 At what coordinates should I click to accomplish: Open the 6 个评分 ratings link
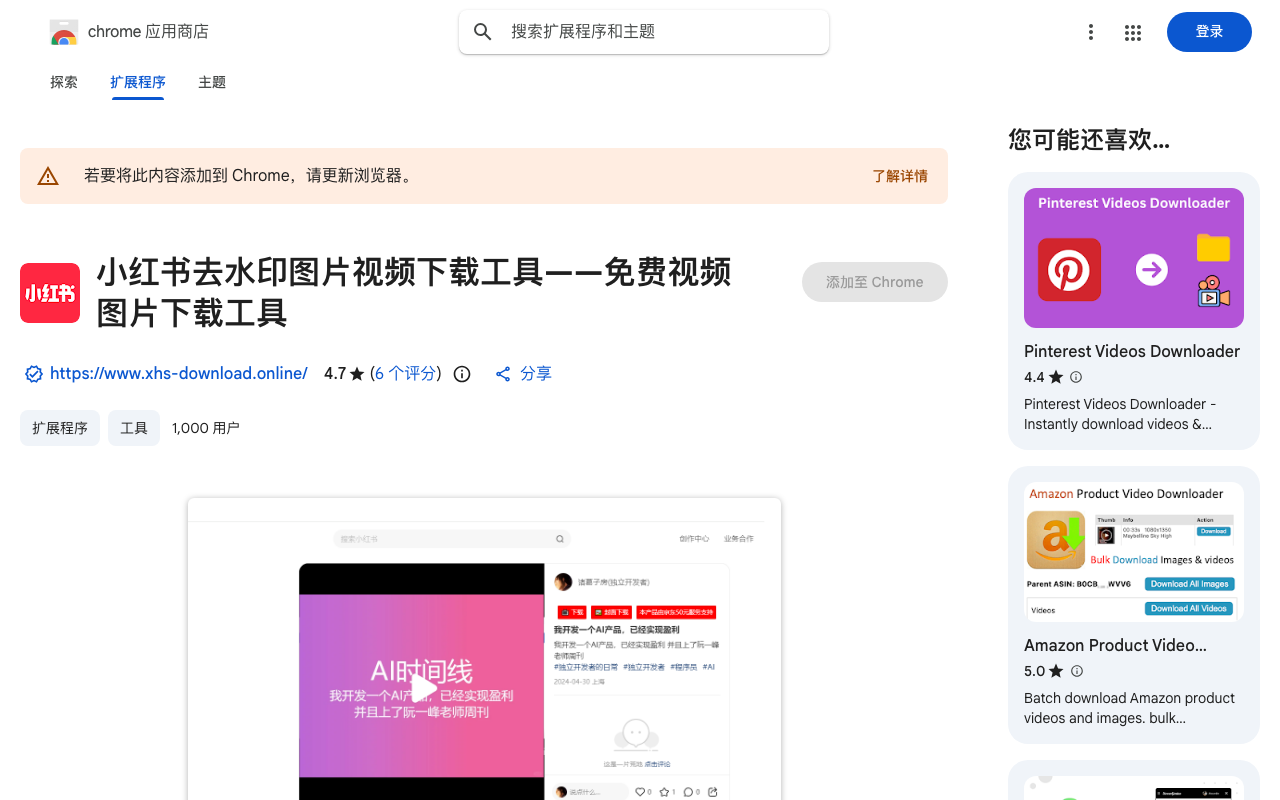405,374
